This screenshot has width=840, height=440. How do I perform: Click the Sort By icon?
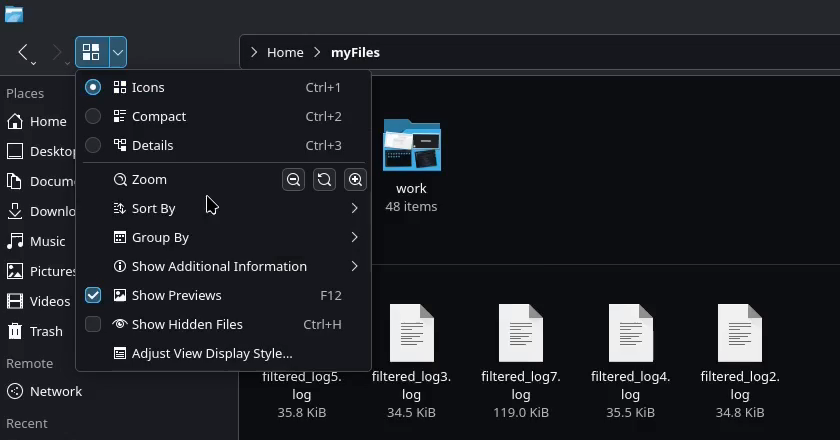point(119,208)
